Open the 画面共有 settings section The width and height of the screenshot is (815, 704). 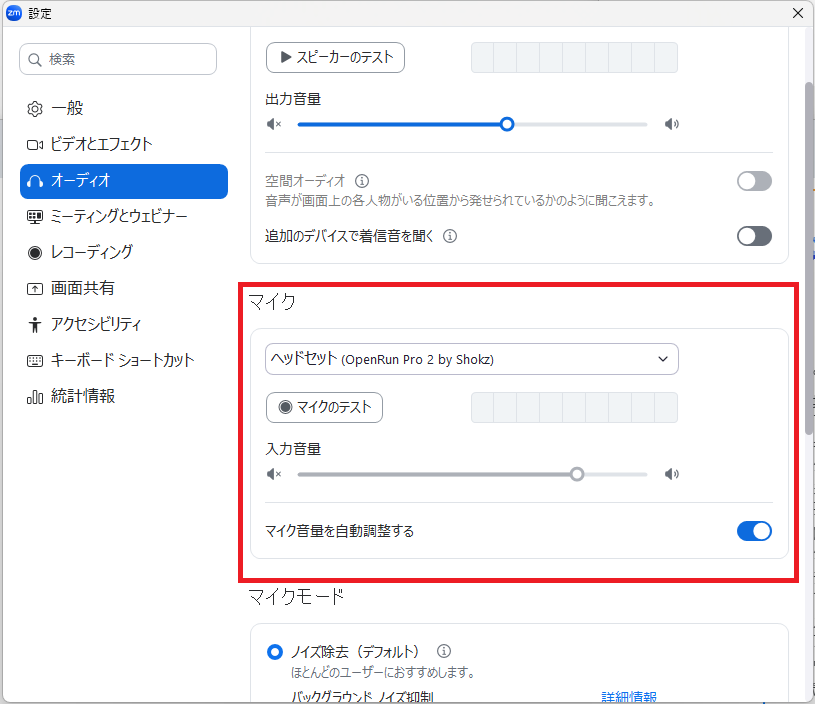click(124, 289)
